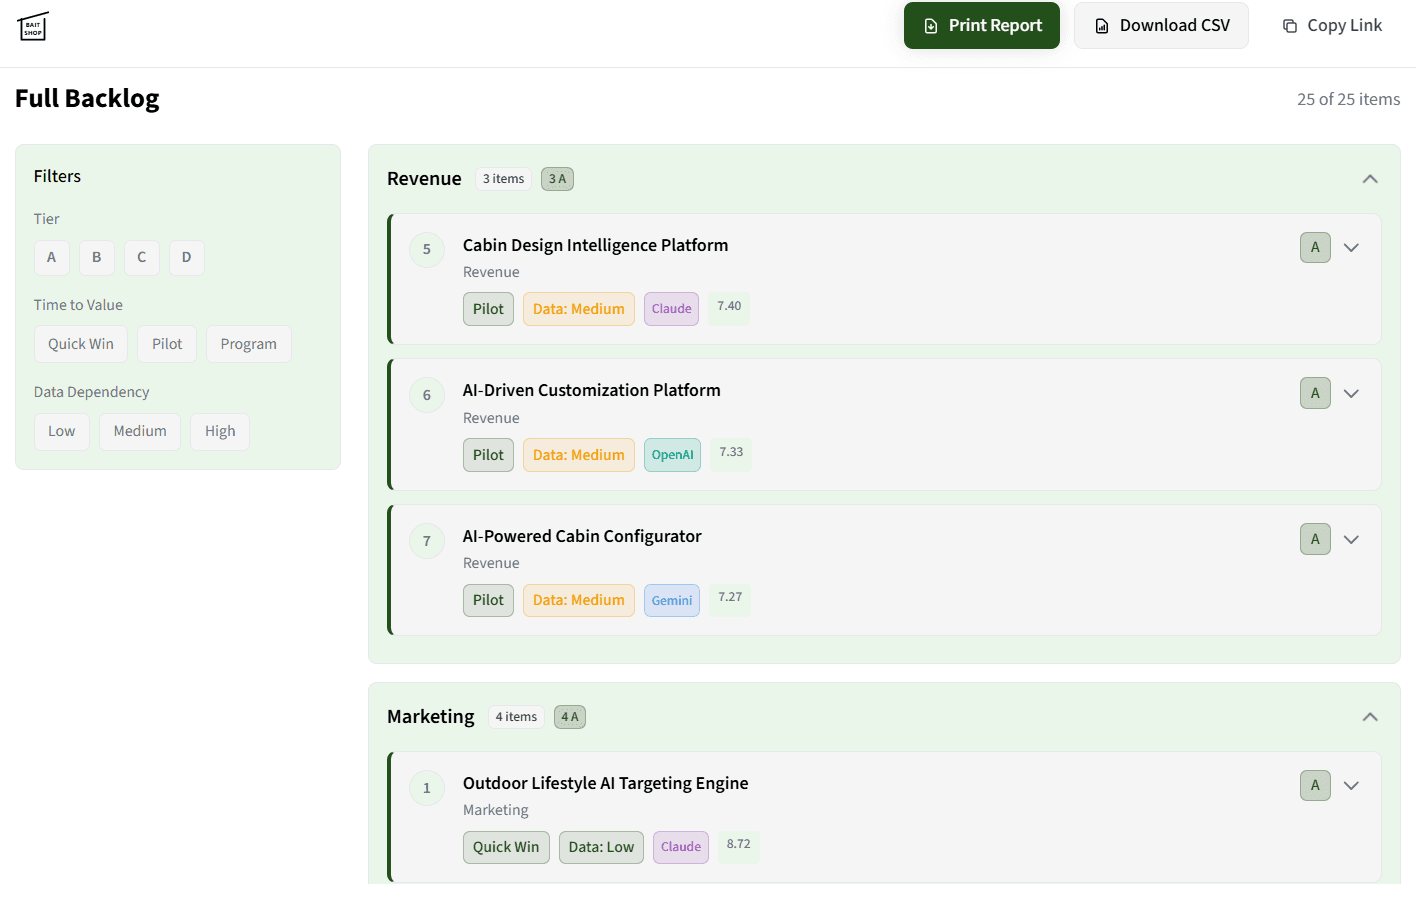1416x900 pixels.
Task: Click the 3 items badge next to Revenue
Action: click(x=503, y=178)
